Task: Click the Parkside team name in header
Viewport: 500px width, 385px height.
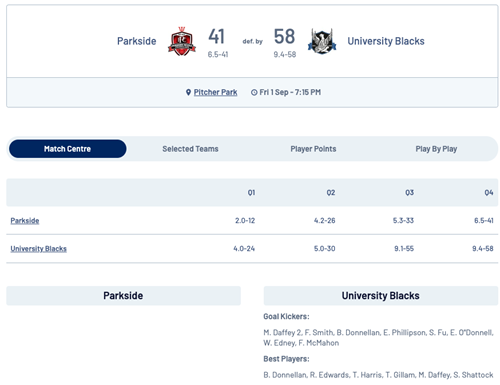Action: (137, 41)
